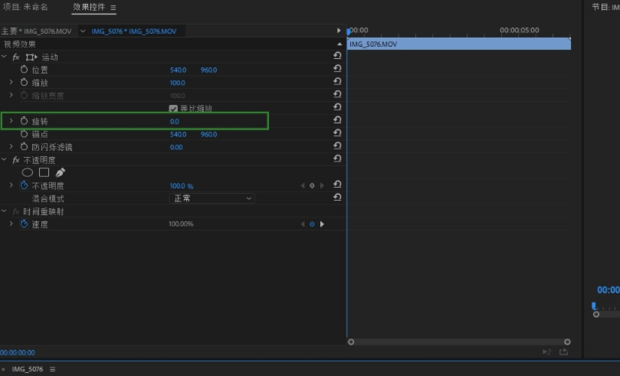
Task: Click the 主要 * IMG_5076.MOV master clip label
Action: tap(36, 31)
